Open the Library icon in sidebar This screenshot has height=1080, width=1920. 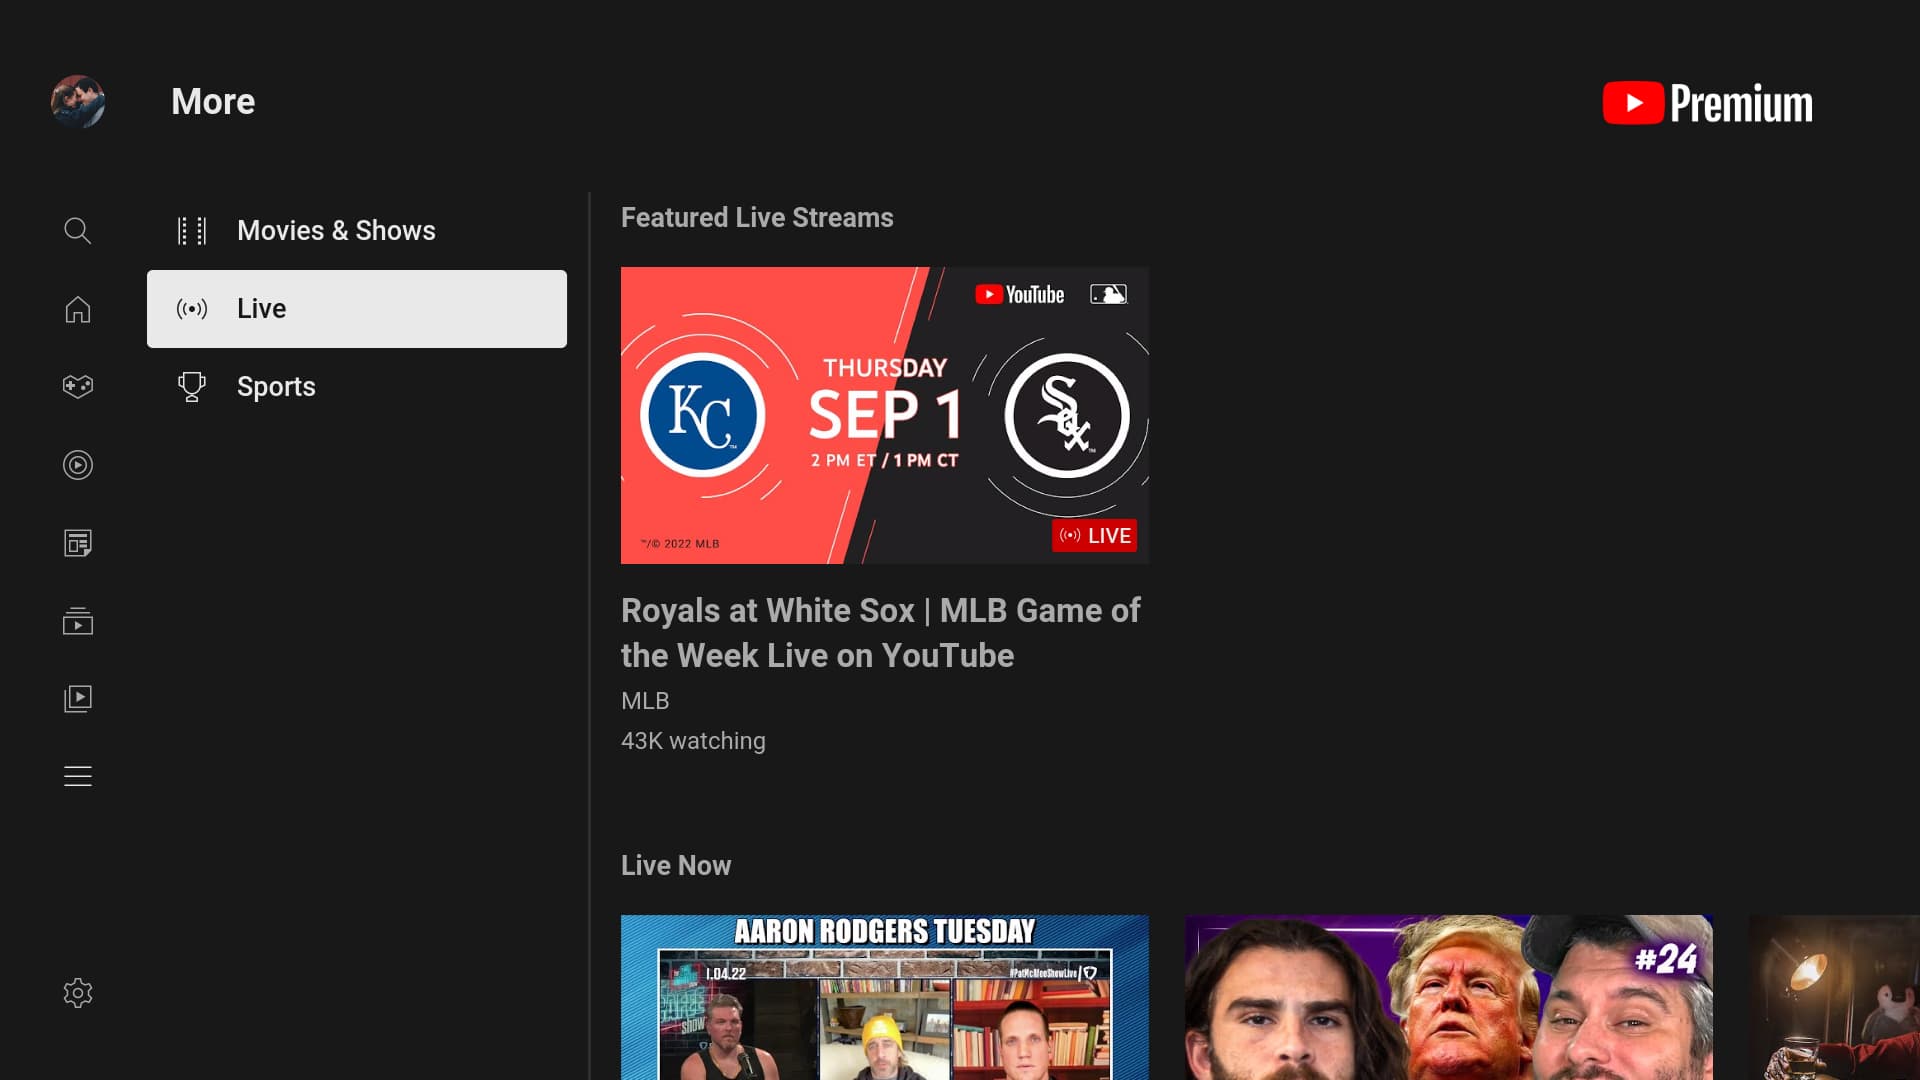(x=77, y=698)
